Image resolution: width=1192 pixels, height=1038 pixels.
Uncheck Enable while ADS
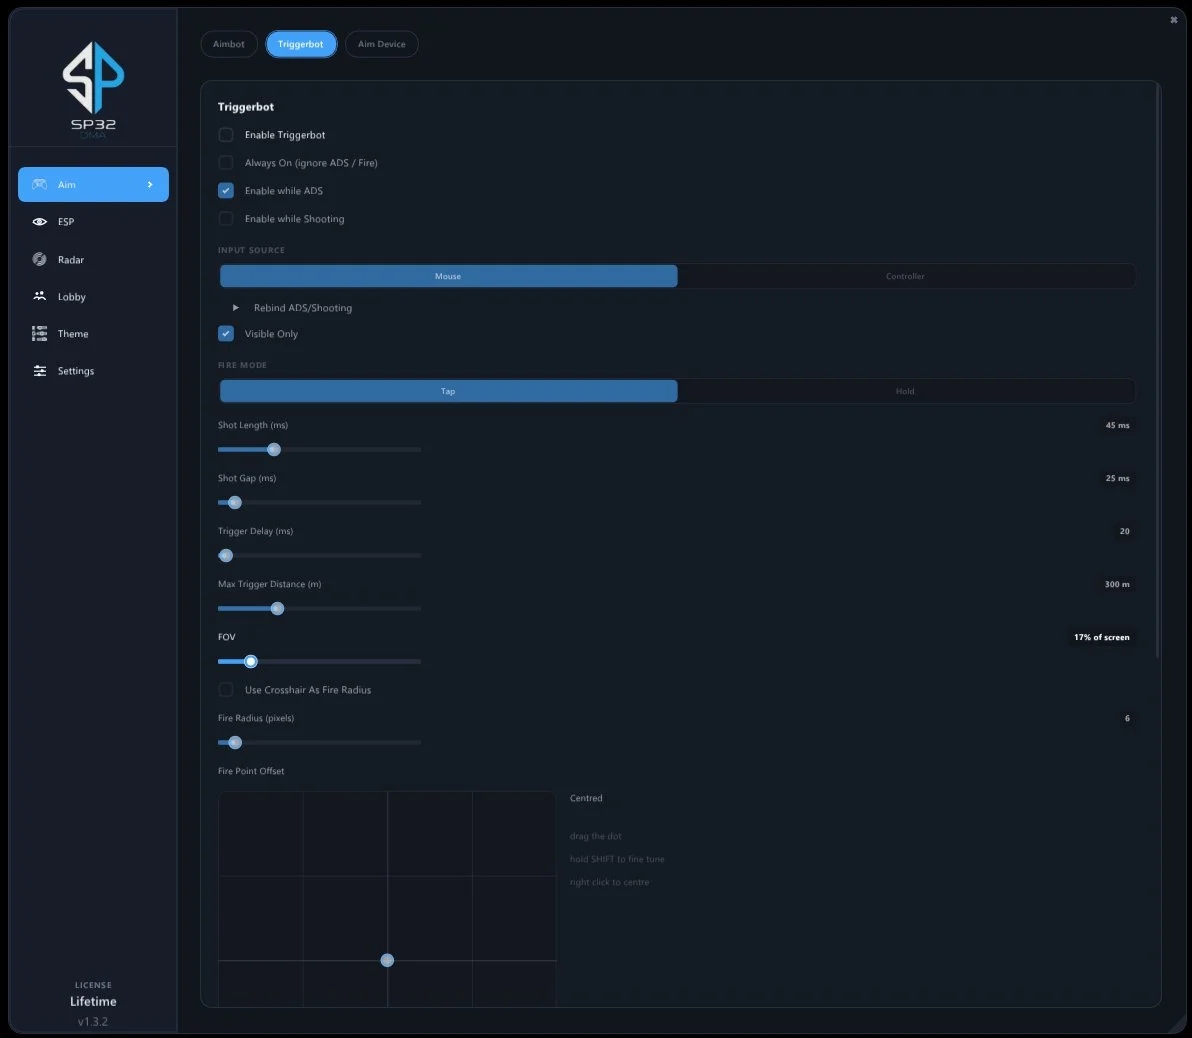226,190
